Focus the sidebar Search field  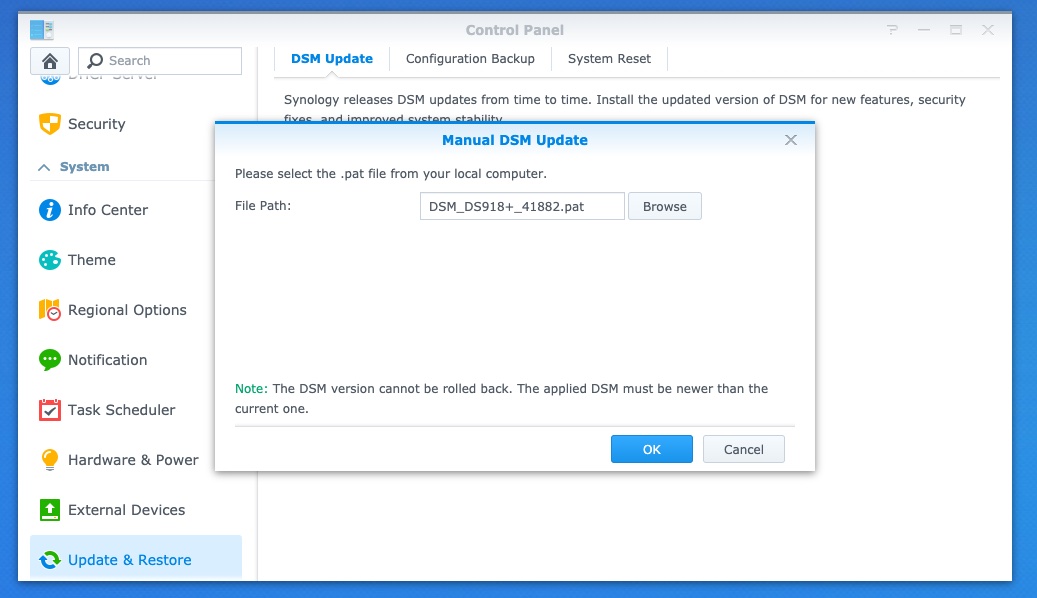point(160,61)
